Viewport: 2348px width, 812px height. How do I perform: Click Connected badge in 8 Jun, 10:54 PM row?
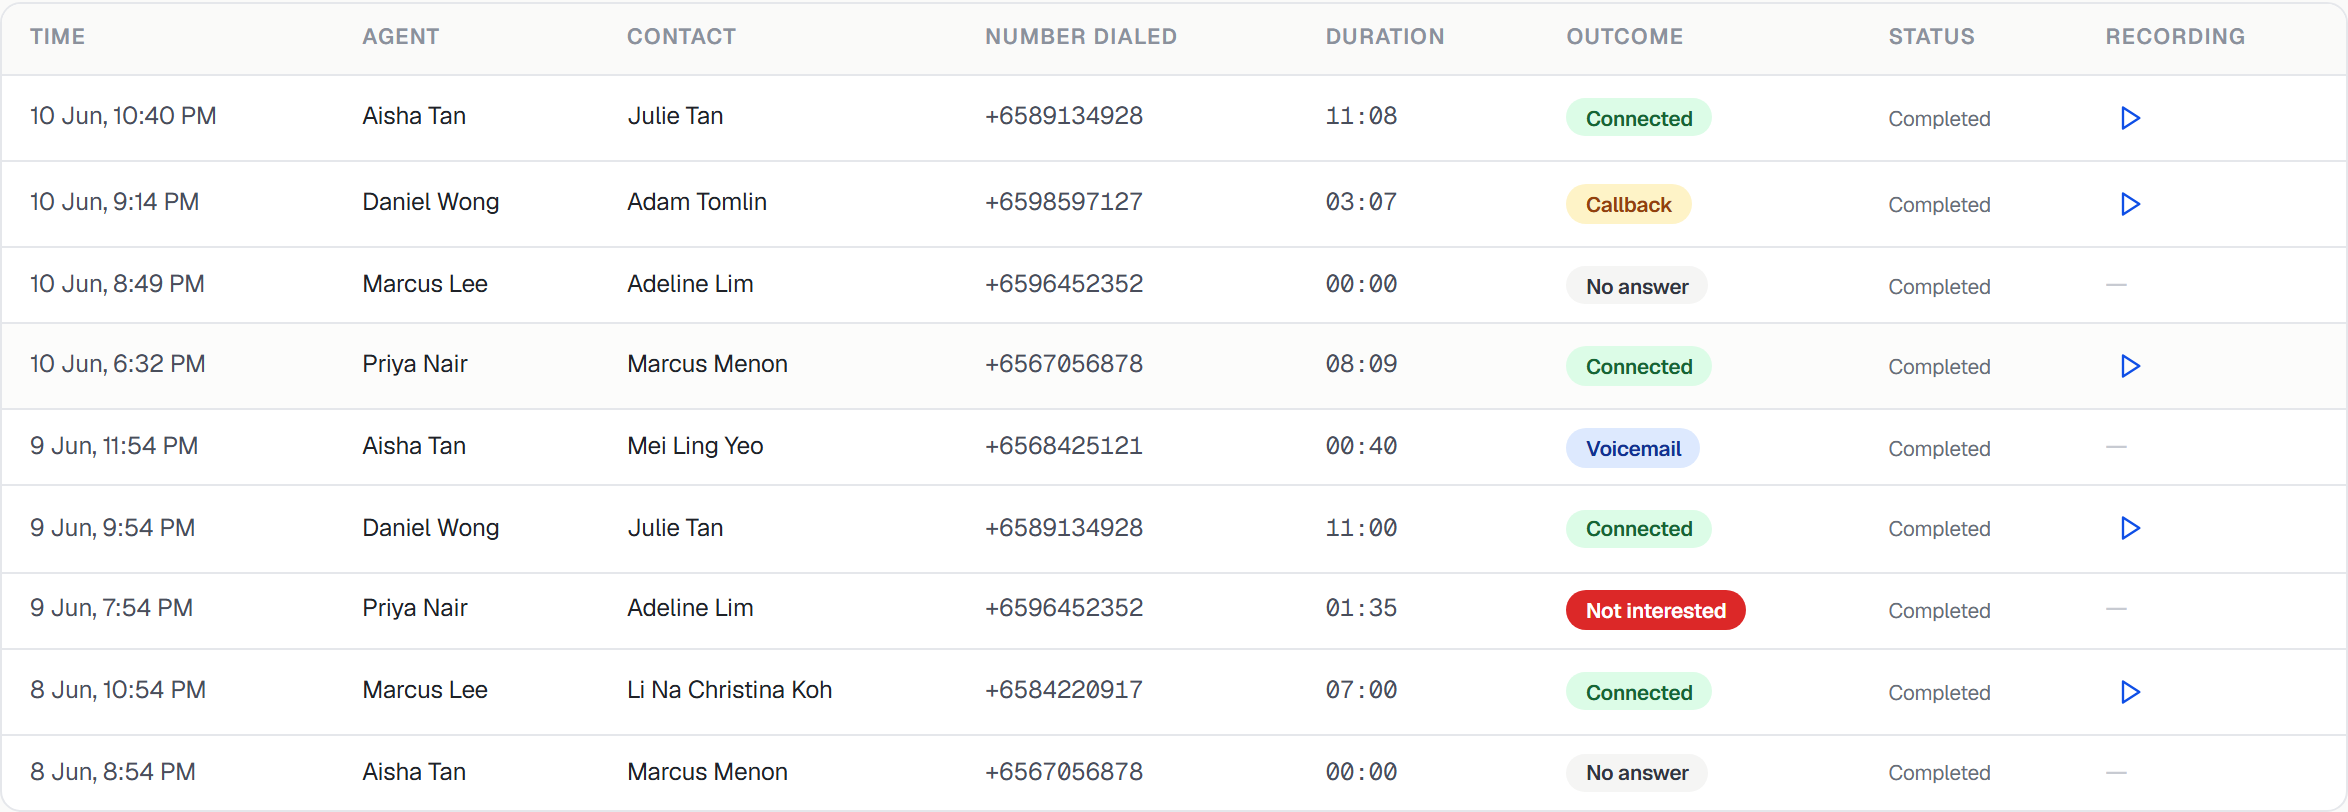[1638, 692]
